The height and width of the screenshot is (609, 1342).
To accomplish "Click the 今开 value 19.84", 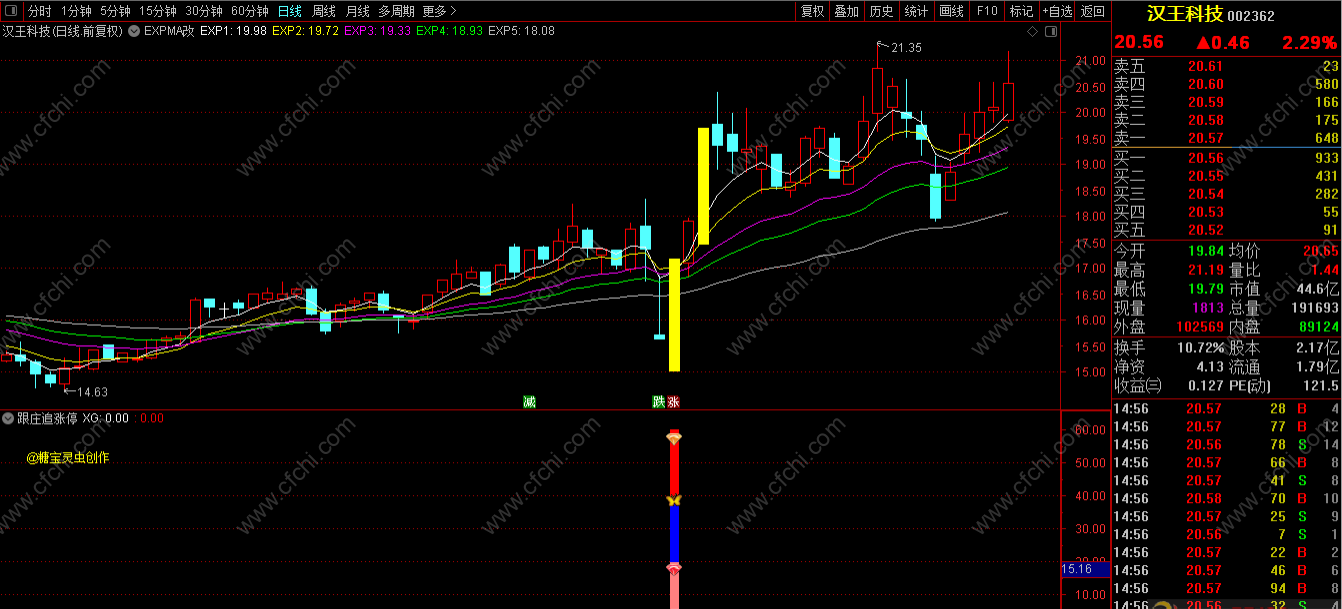I will pos(1204,251).
